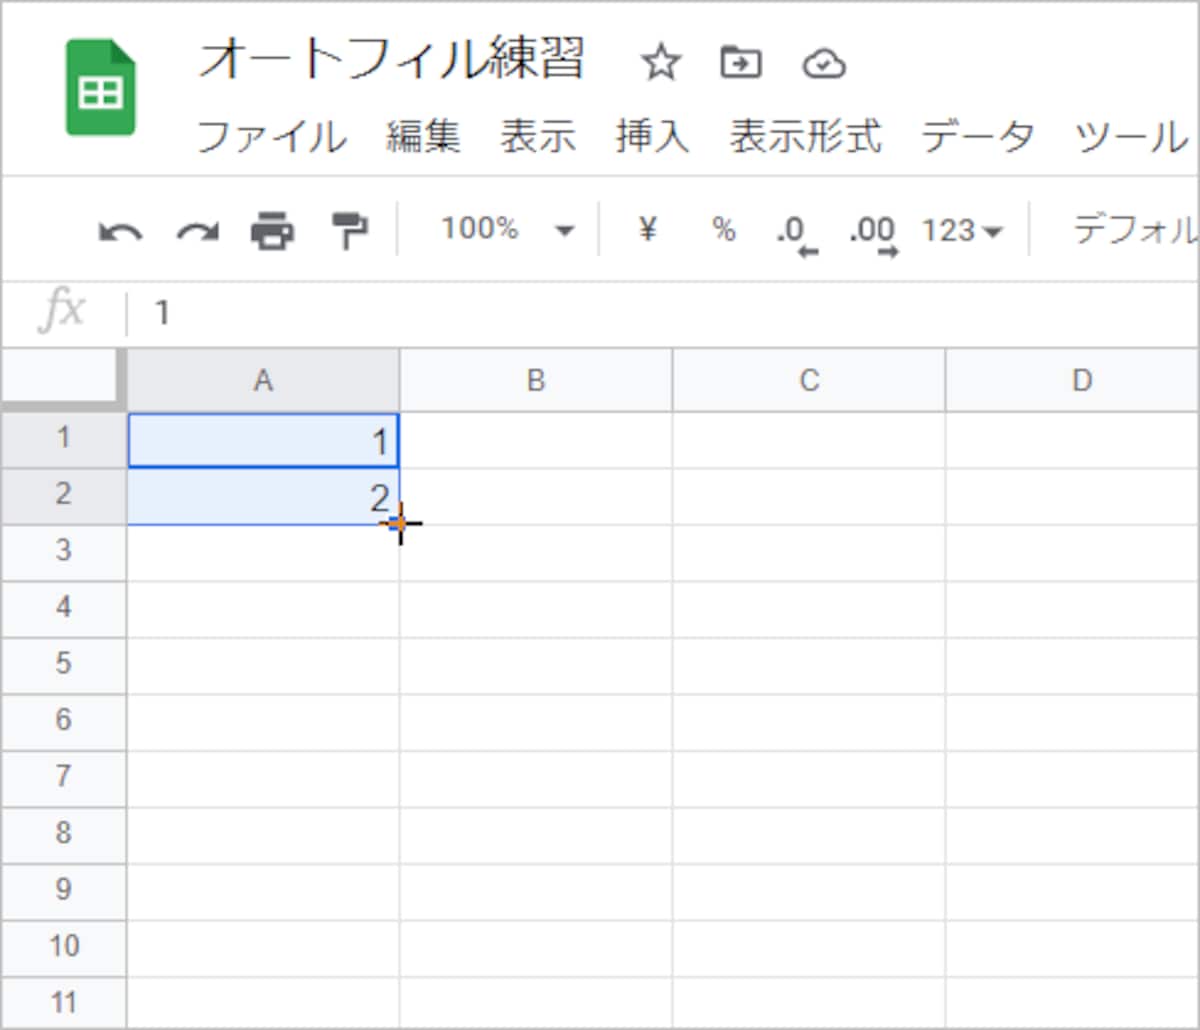Click the print icon
Viewport: 1200px width, 1030px height.
pyautogui.click(x=272, y=231)
